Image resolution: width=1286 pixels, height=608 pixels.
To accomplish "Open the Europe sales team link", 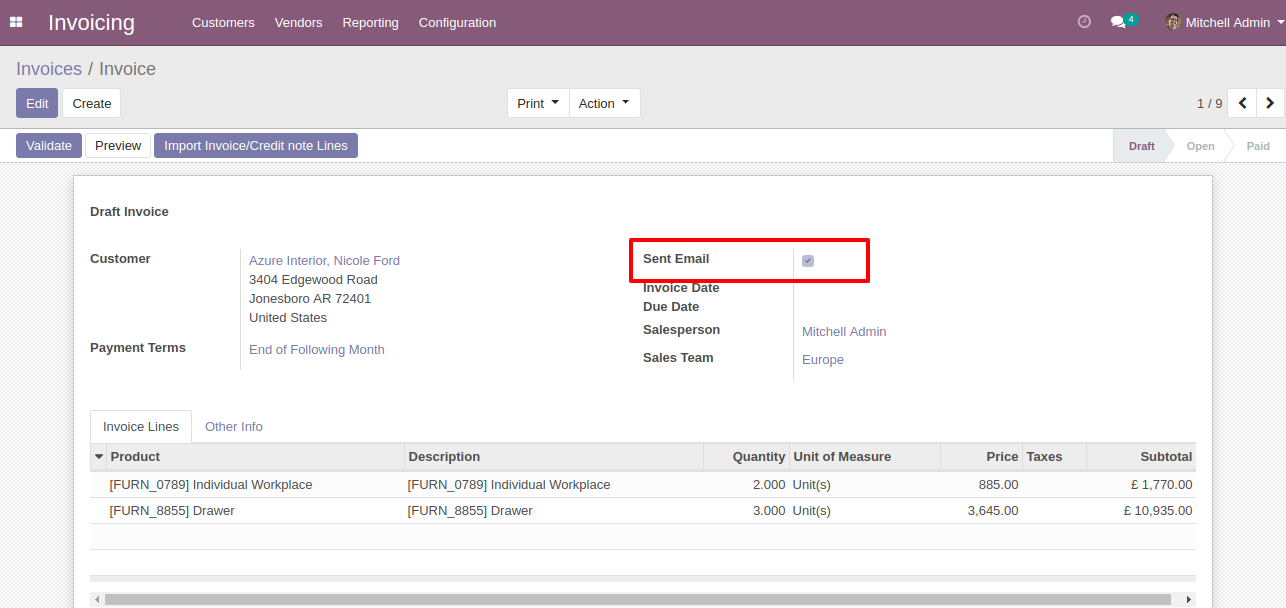I will 823,359.
